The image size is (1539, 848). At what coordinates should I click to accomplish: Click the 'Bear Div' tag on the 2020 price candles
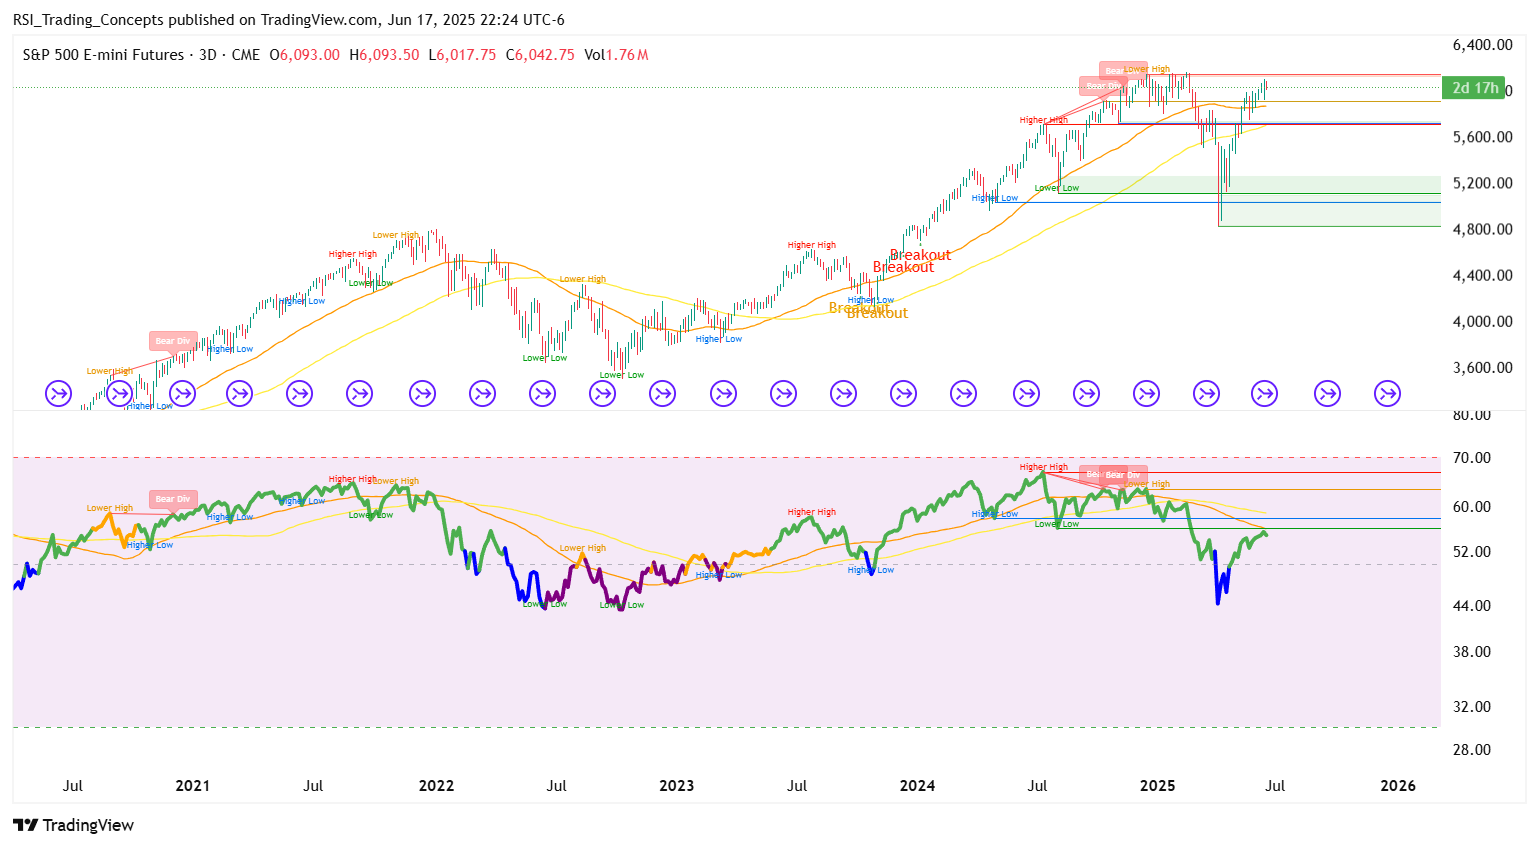click(x=173, y=341)
